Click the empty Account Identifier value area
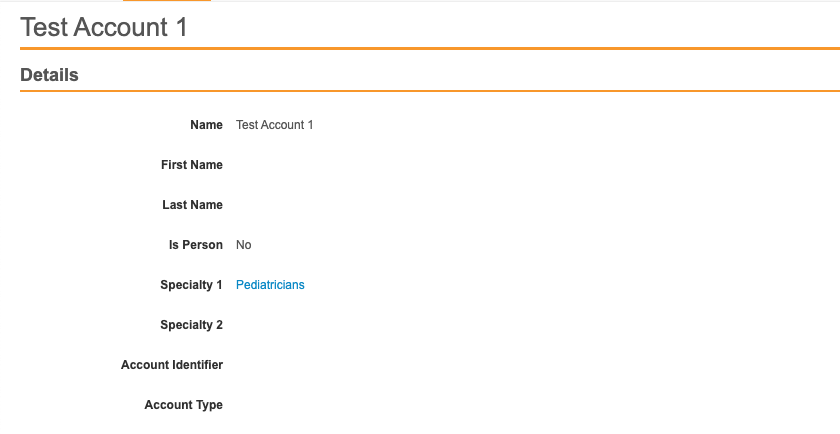This screenshot has height=434, width=840. tap(300, 365)
